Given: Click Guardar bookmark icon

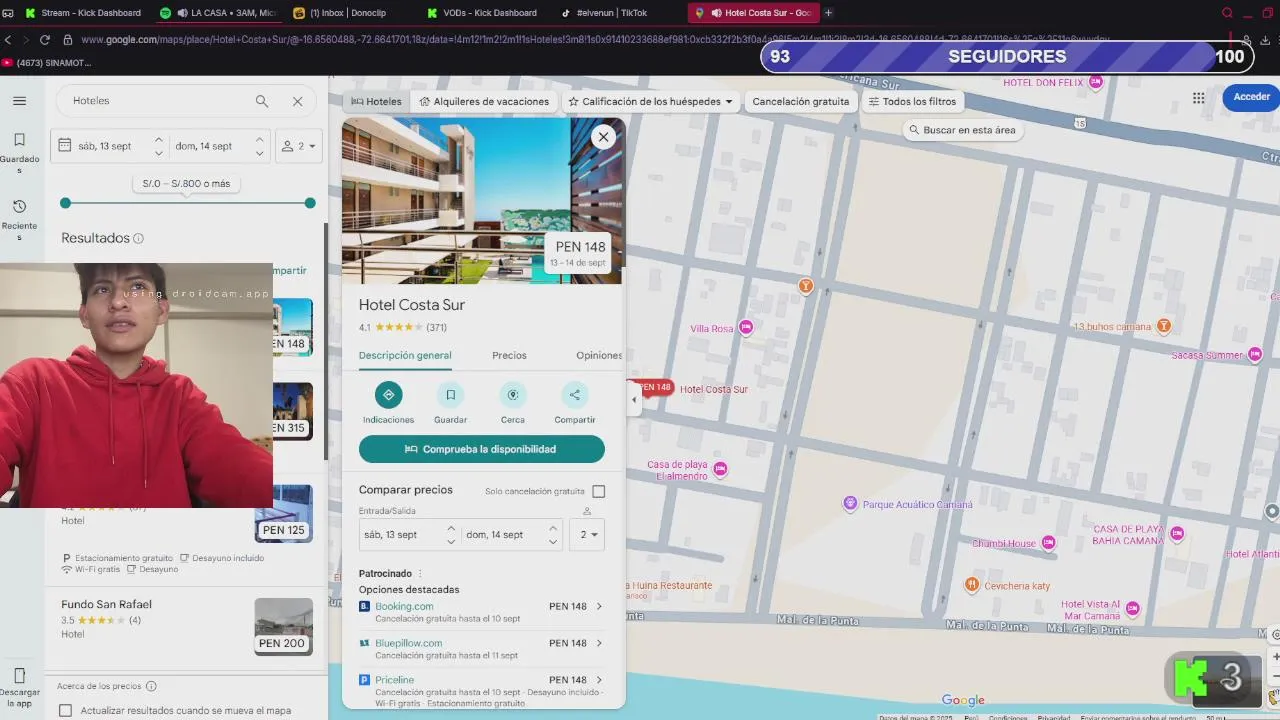Looking at the screenshot, I should [x=450, y=395].
